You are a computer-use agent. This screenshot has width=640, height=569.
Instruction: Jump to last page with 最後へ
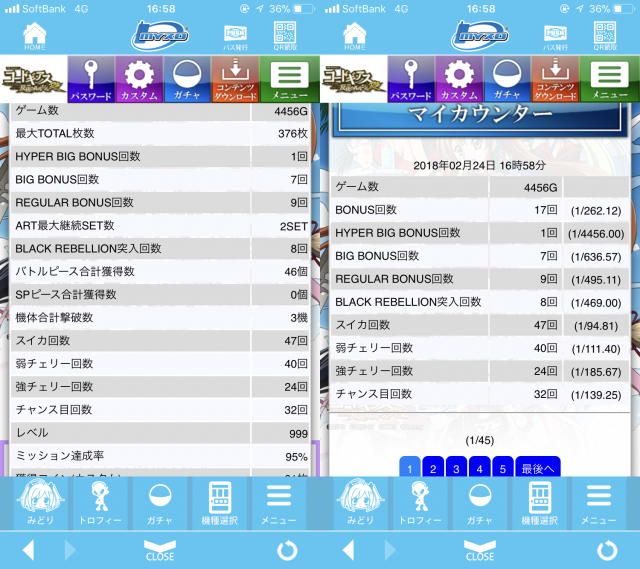(x=538, y=467)
